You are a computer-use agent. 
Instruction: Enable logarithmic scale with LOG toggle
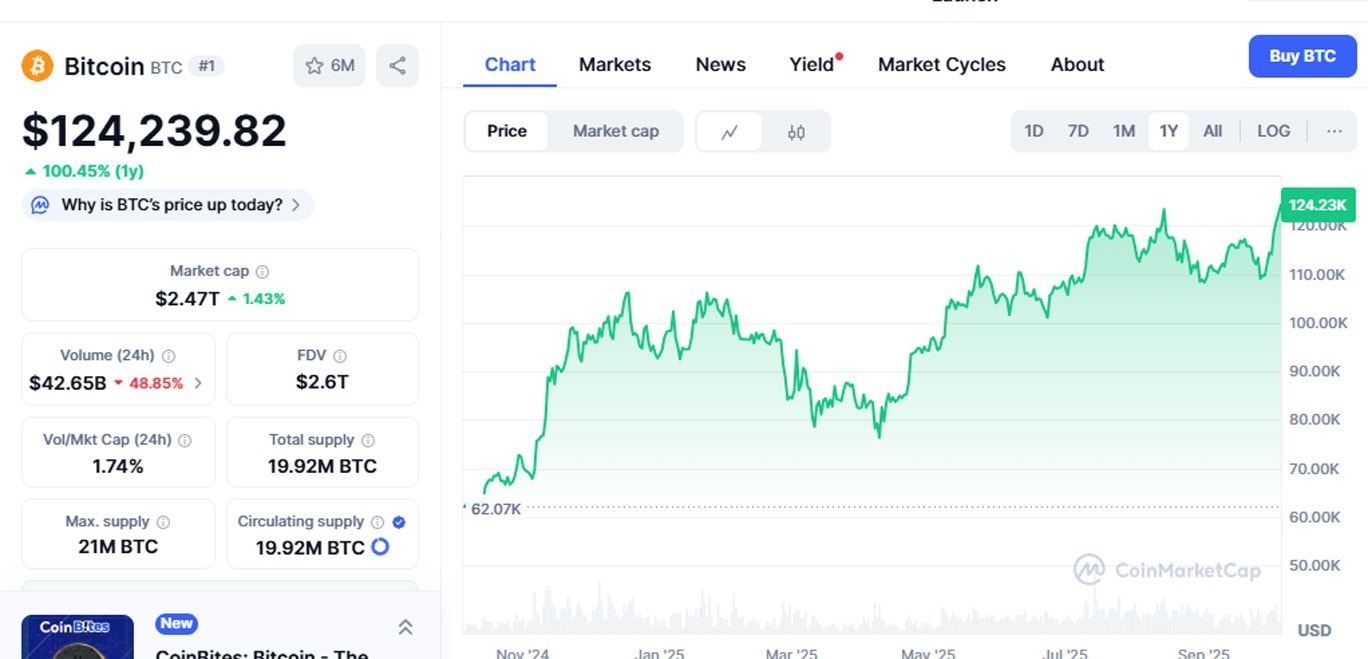click(1273, 131)
